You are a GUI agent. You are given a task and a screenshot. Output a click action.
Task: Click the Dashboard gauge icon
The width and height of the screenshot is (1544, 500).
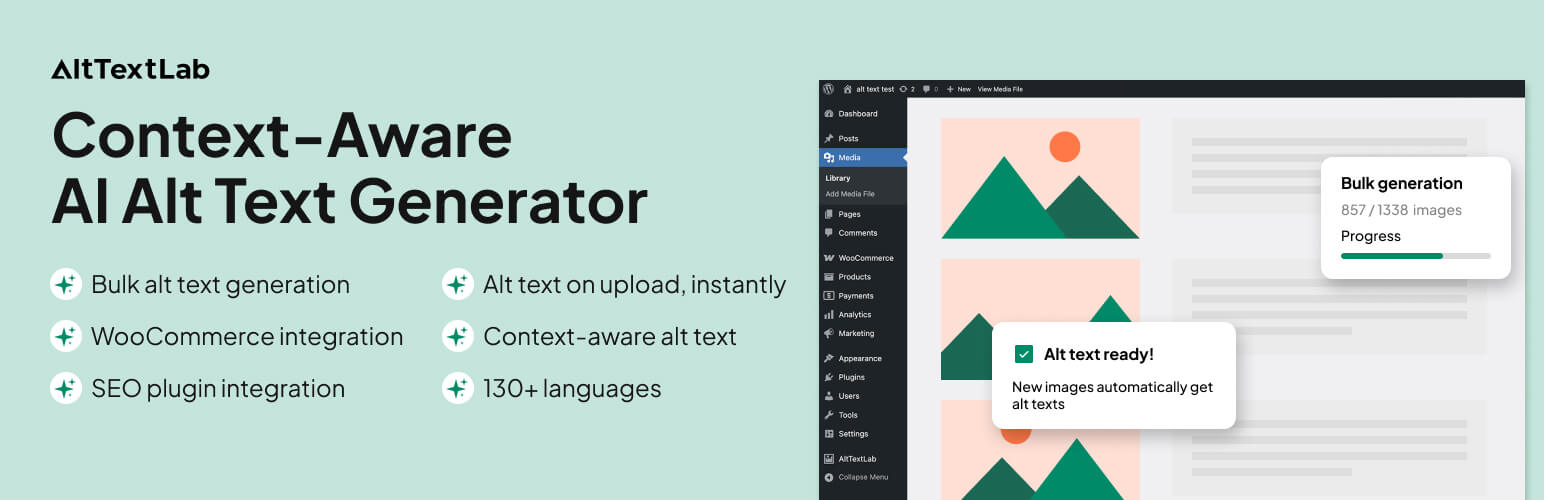tap(829, 114)
